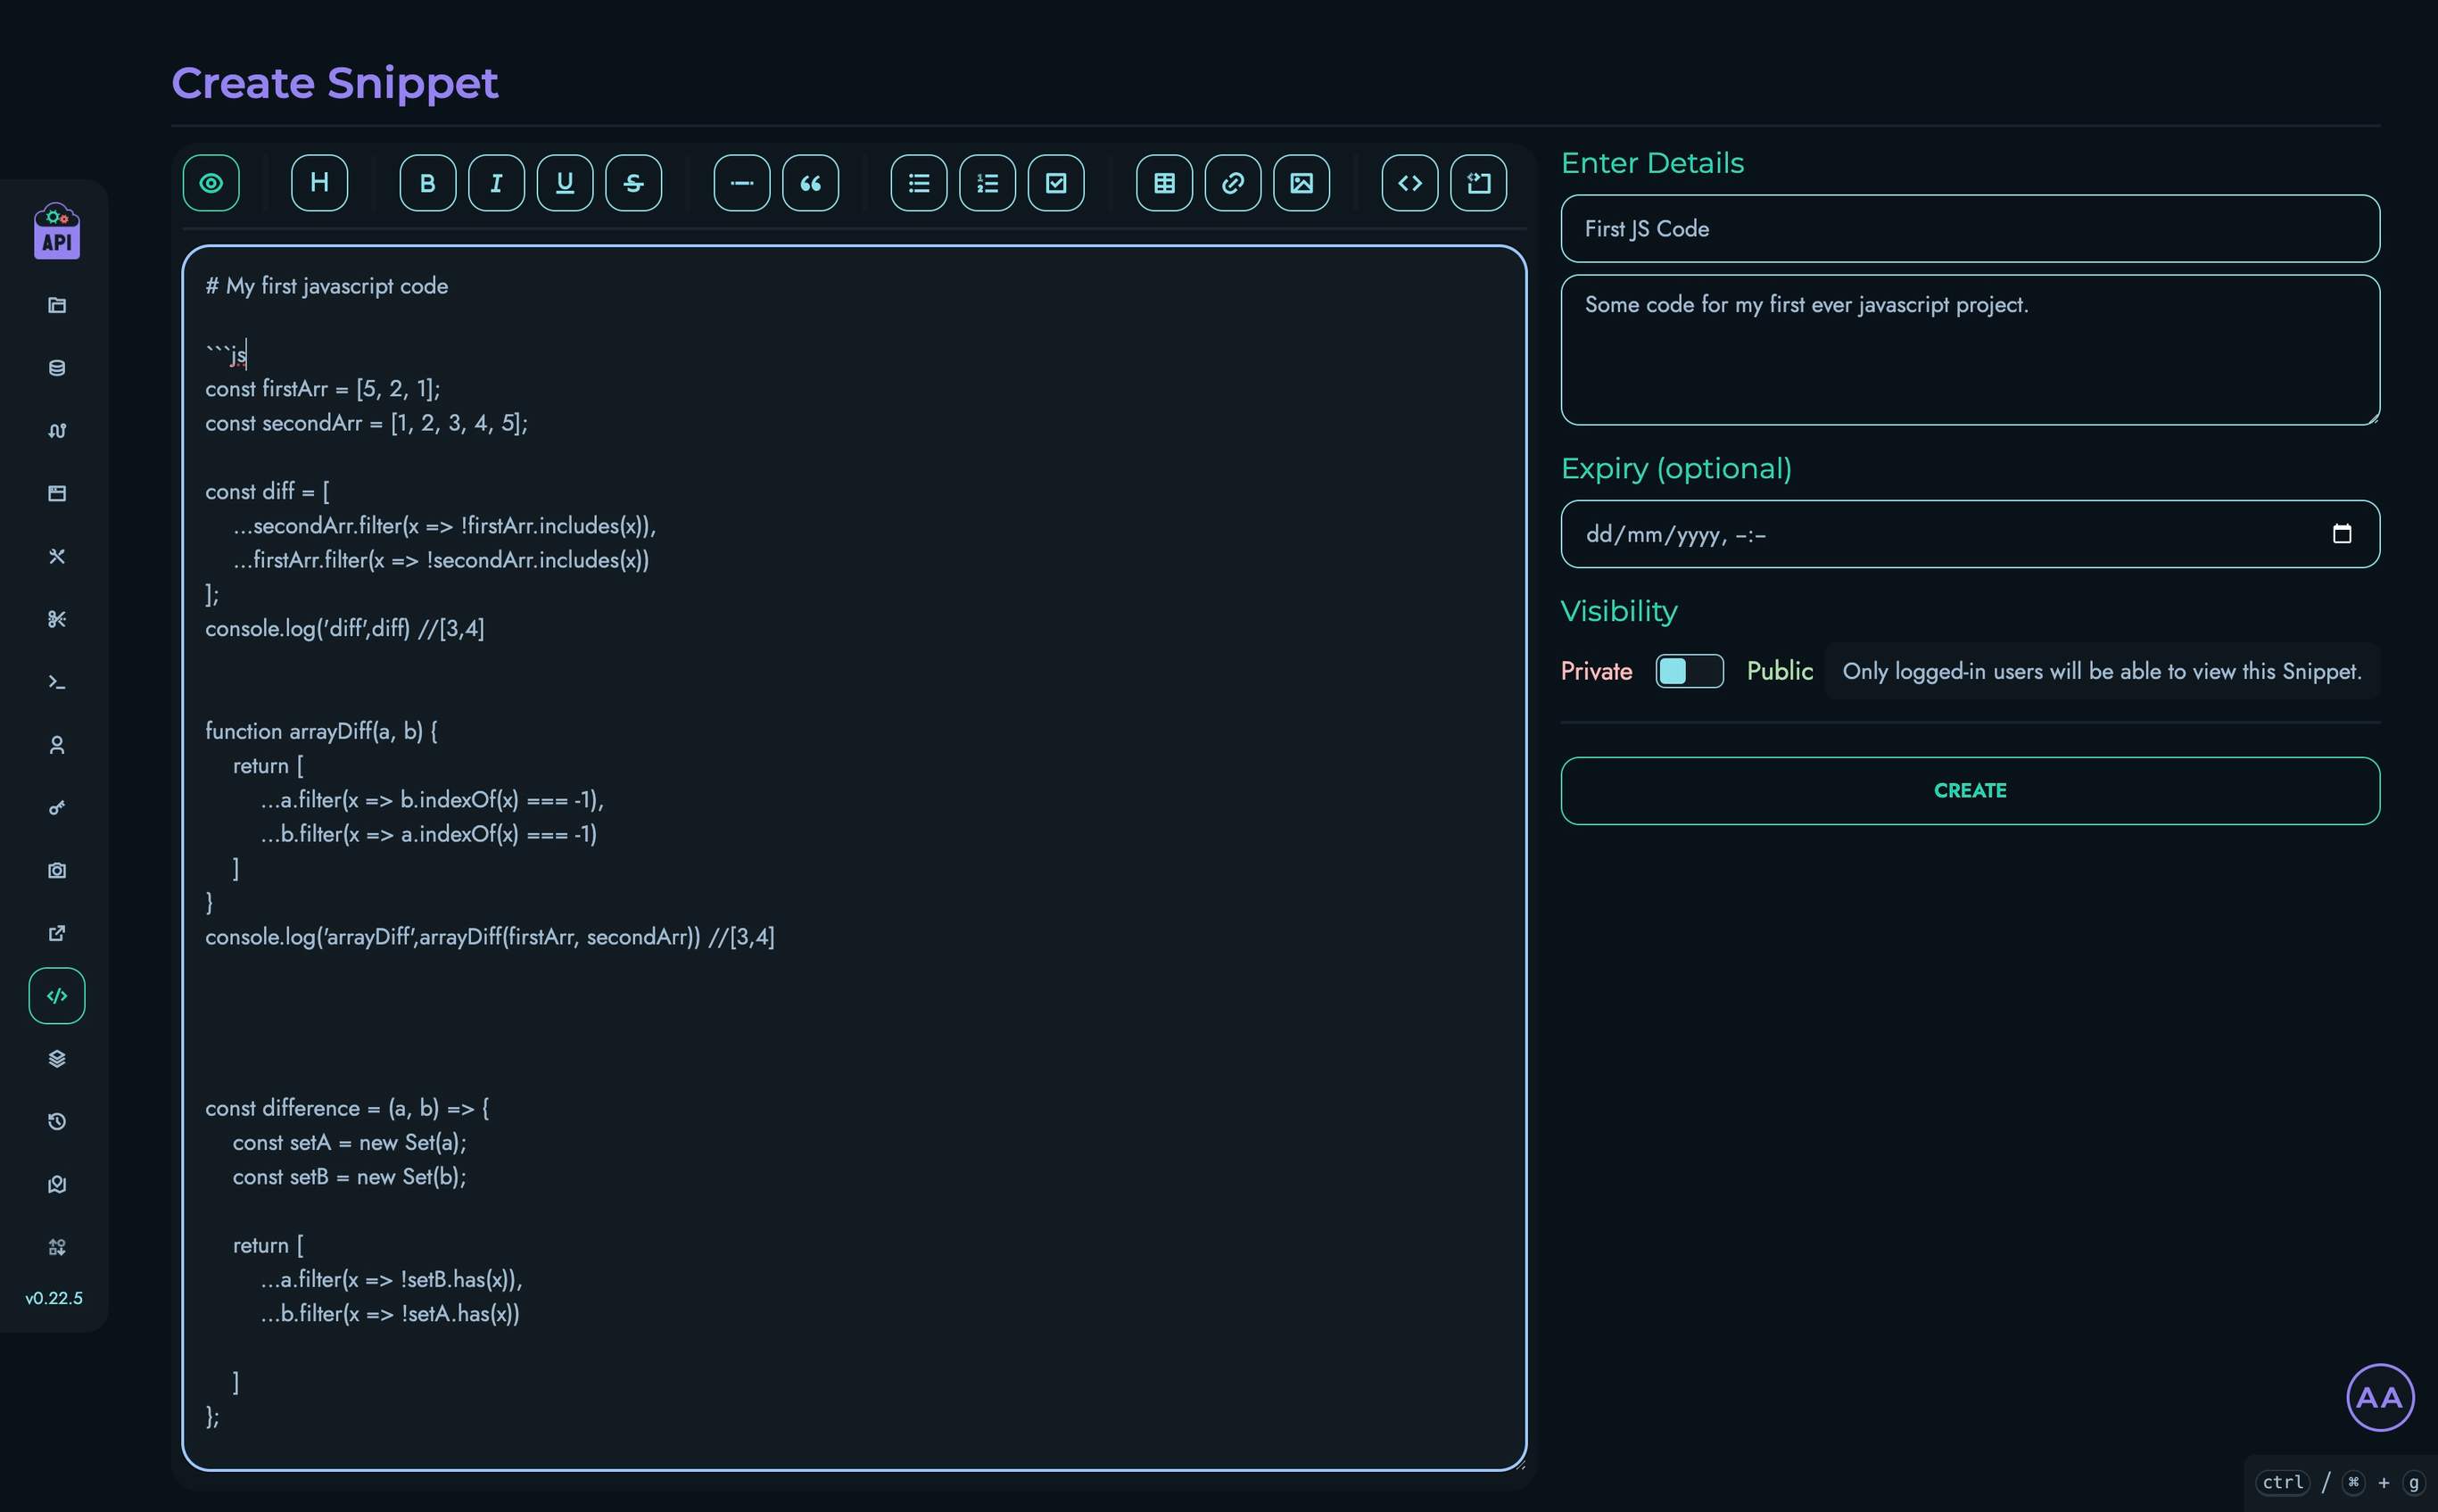Insert a checklist item

1056,183
